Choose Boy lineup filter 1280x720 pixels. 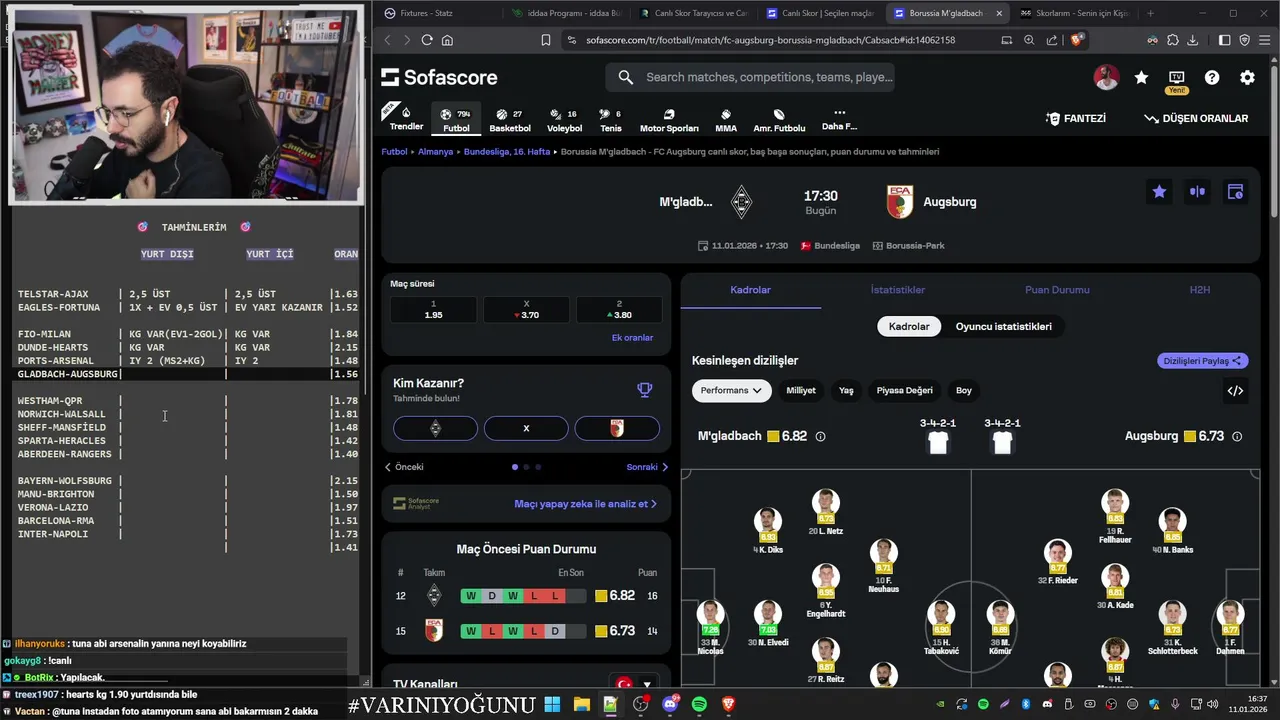tap(964, 391)
